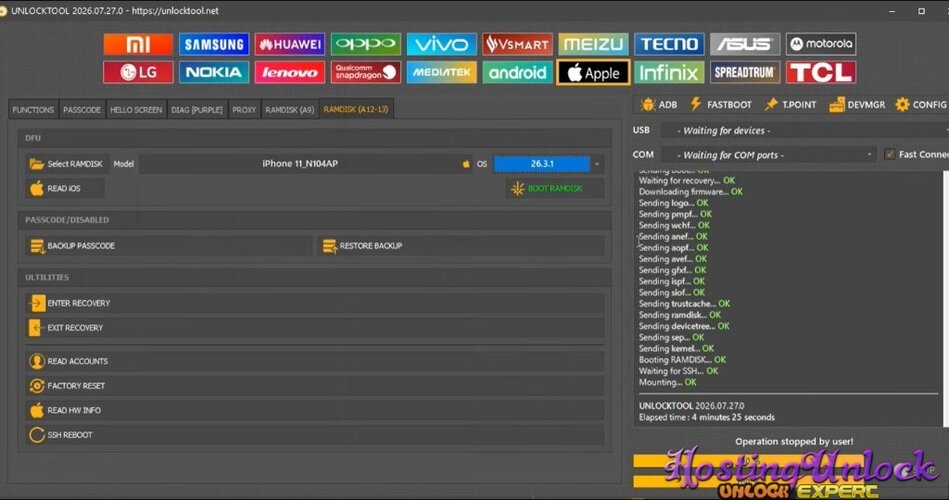Switch to the FUNCTIONS tab

[x=33, y=110]
